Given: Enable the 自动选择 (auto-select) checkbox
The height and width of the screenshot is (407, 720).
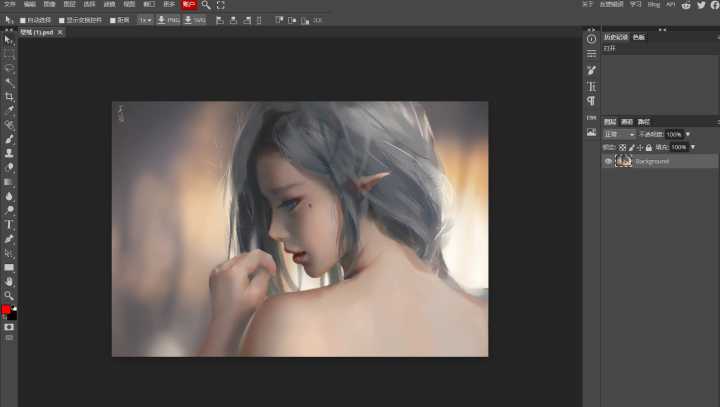Looking at the screenshot, I should click(x=23, y=20).
